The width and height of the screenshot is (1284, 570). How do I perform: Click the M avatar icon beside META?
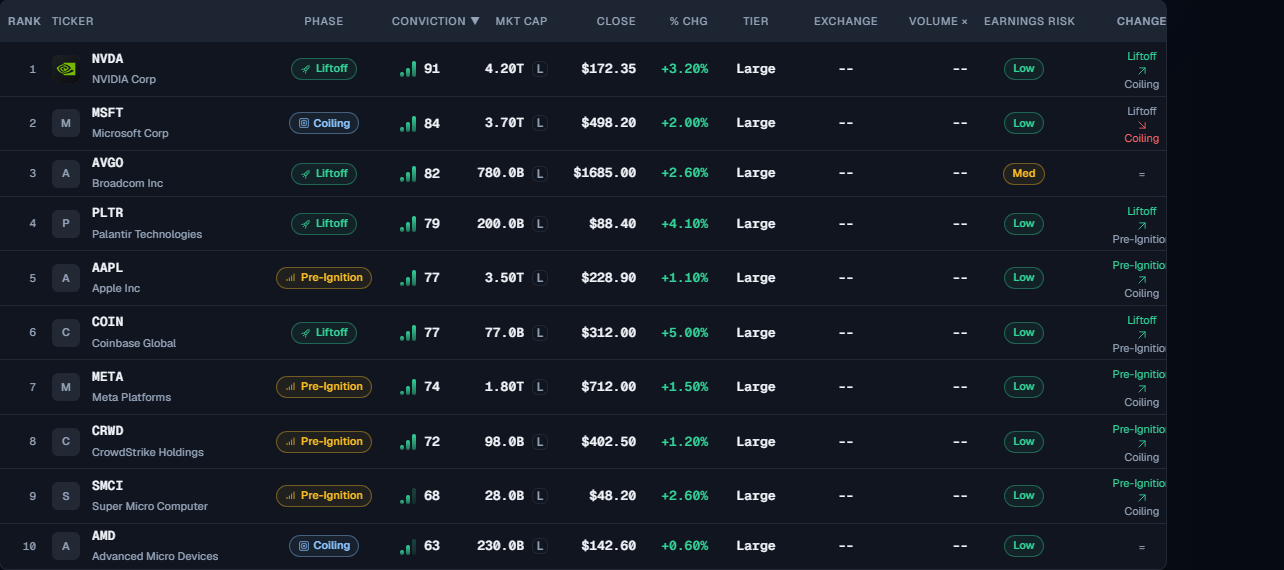[66, 387]
